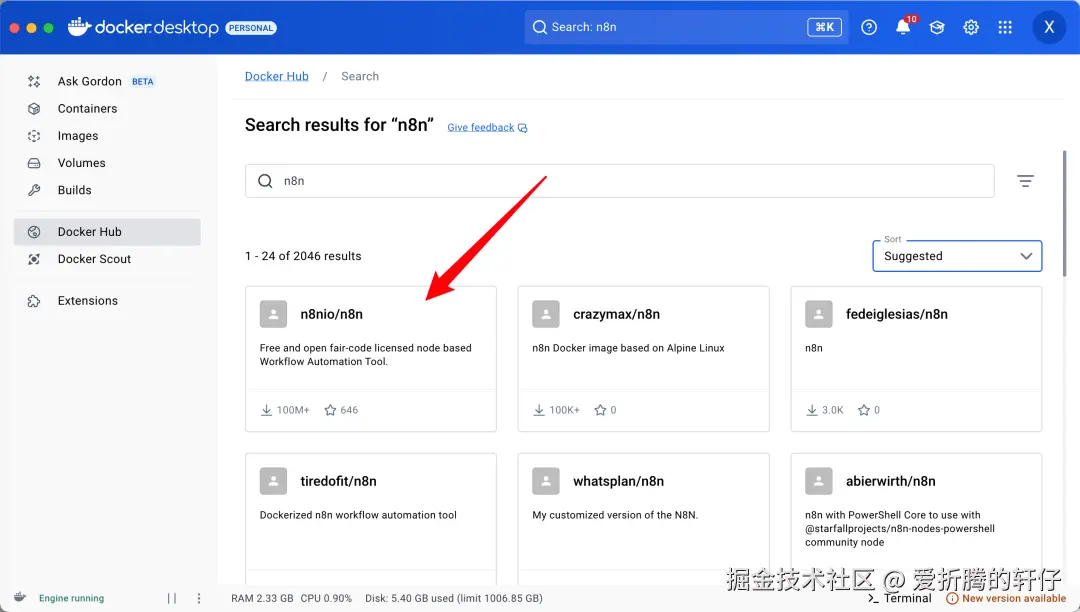
Task: Click 'My customized version of the N8N.' description
Action: pos(615,515)
